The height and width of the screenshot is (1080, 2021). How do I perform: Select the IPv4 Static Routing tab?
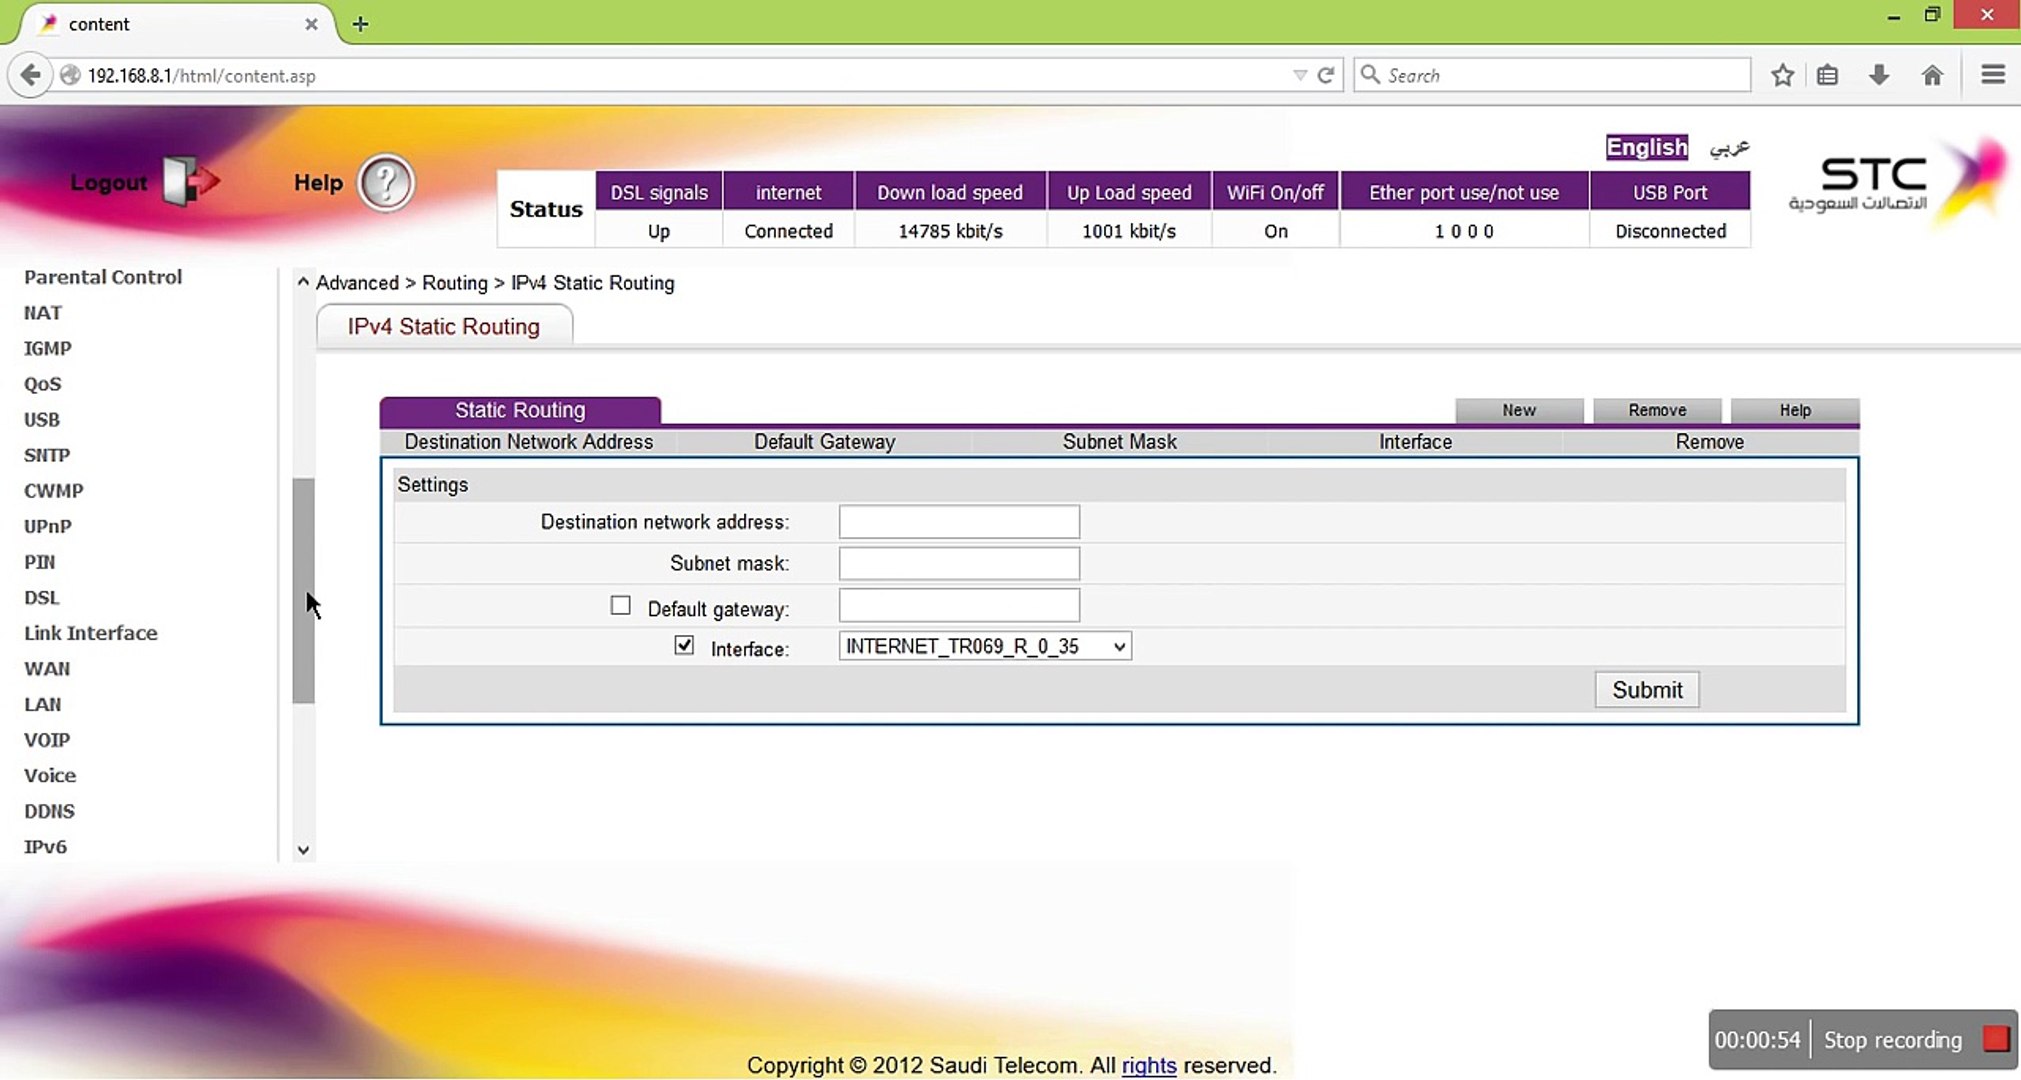pyautogui.click(x=444, y=327)
